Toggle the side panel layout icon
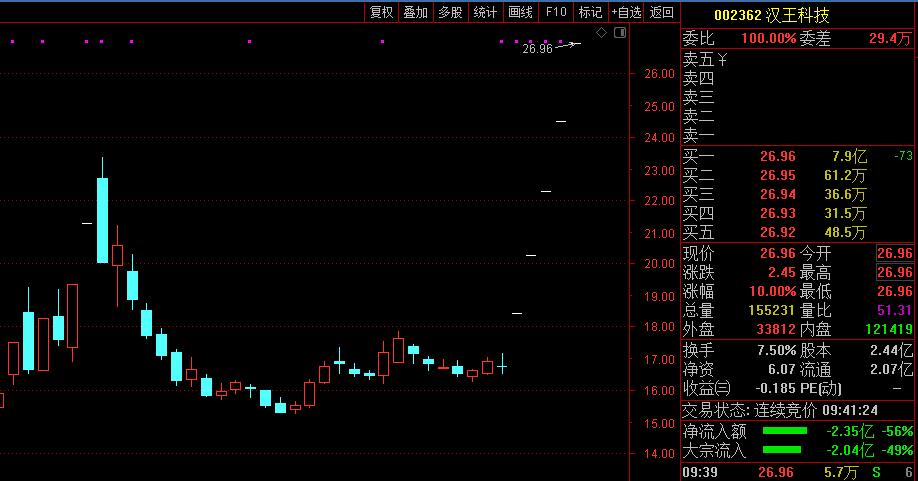 click(x=620, y=33)
